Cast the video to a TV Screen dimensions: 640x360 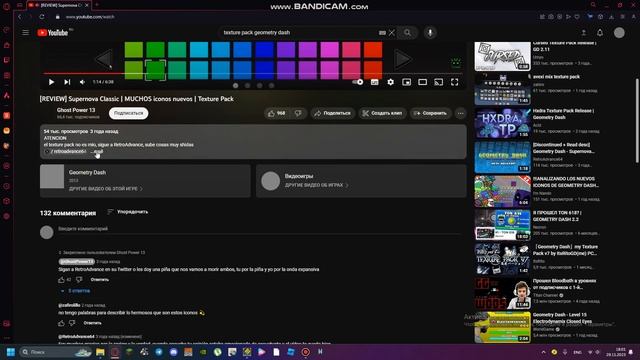click(x=438, y=82)
